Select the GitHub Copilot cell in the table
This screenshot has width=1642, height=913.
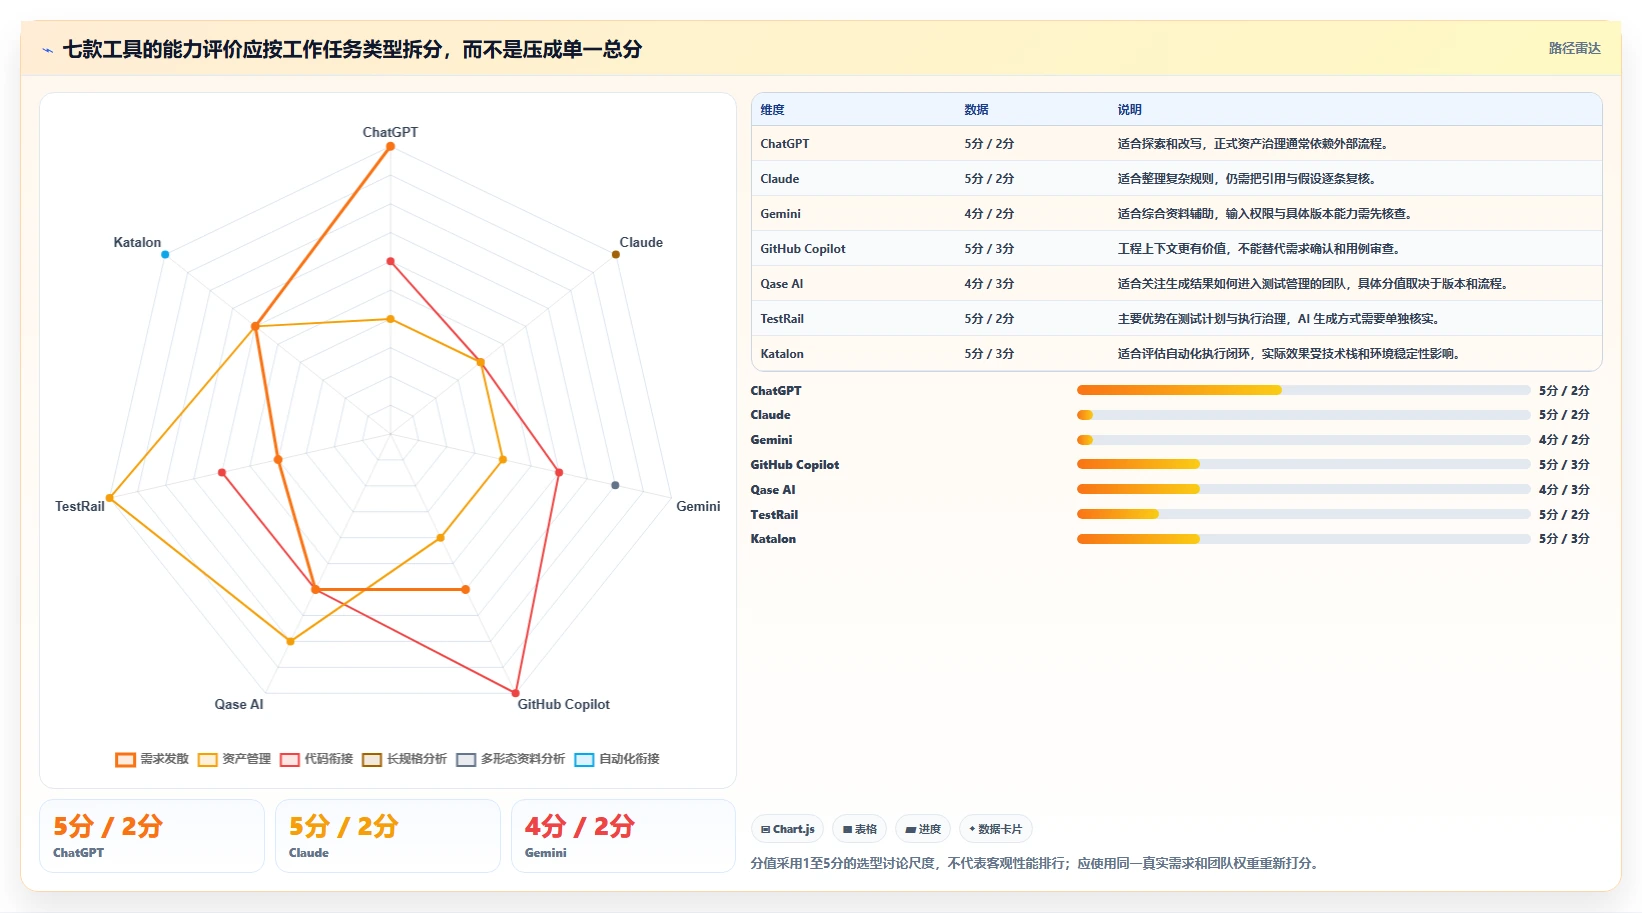(803, 249)
